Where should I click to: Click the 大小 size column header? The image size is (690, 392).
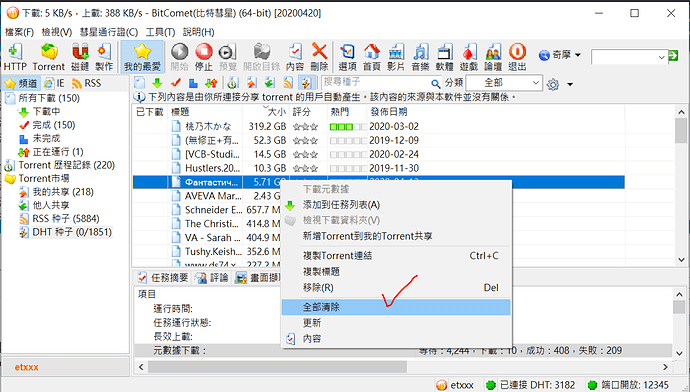click(x=277, y=112)
